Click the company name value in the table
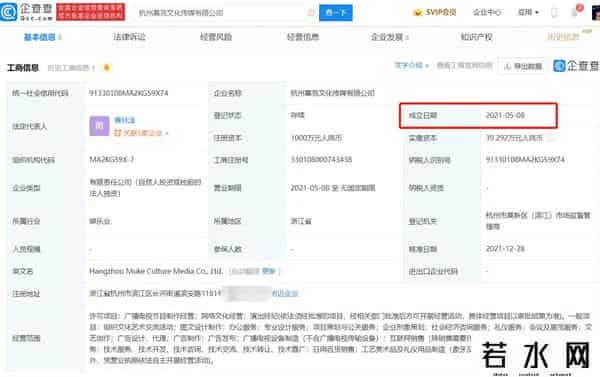Screen dimensions: 600x377 [x=332, y=93]
